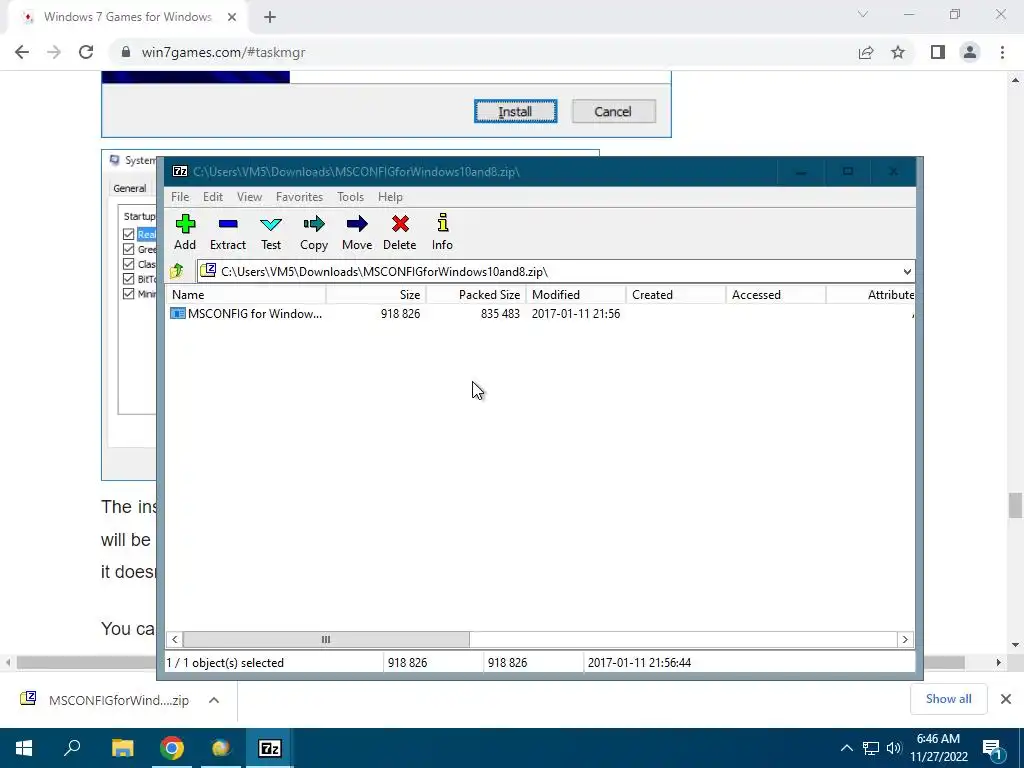The image size is (1024, 768).
Task: Go back in Chrome
Action: tap(22, 52)
